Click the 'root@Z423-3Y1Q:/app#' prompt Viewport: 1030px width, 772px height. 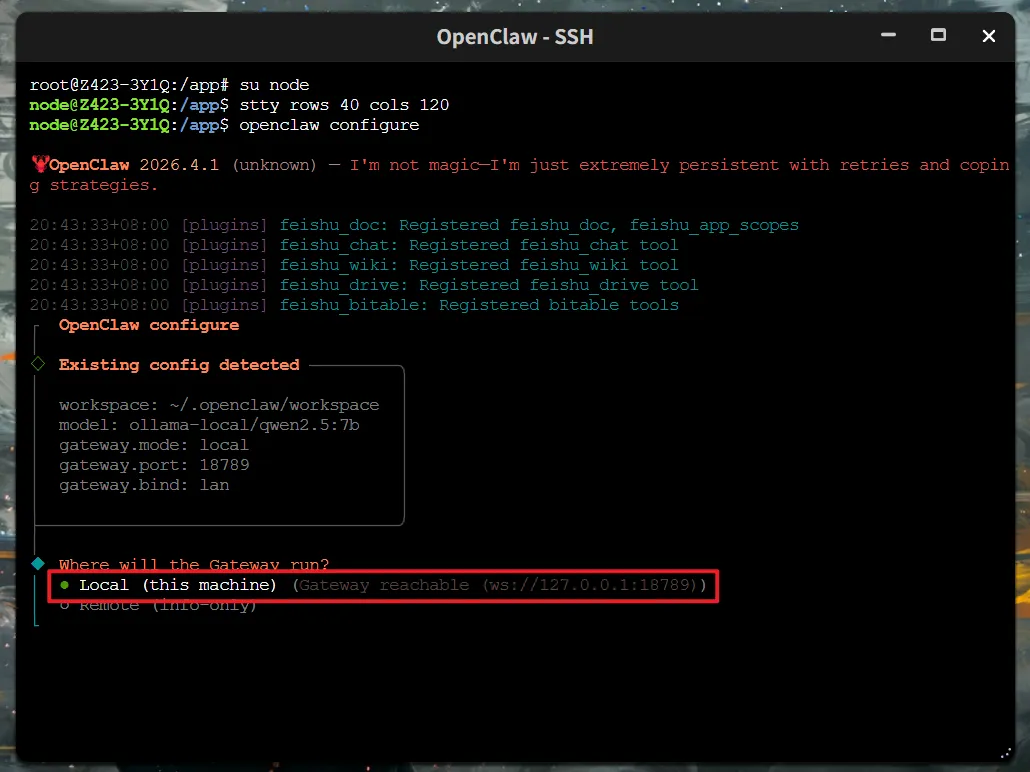click(129, 85)
